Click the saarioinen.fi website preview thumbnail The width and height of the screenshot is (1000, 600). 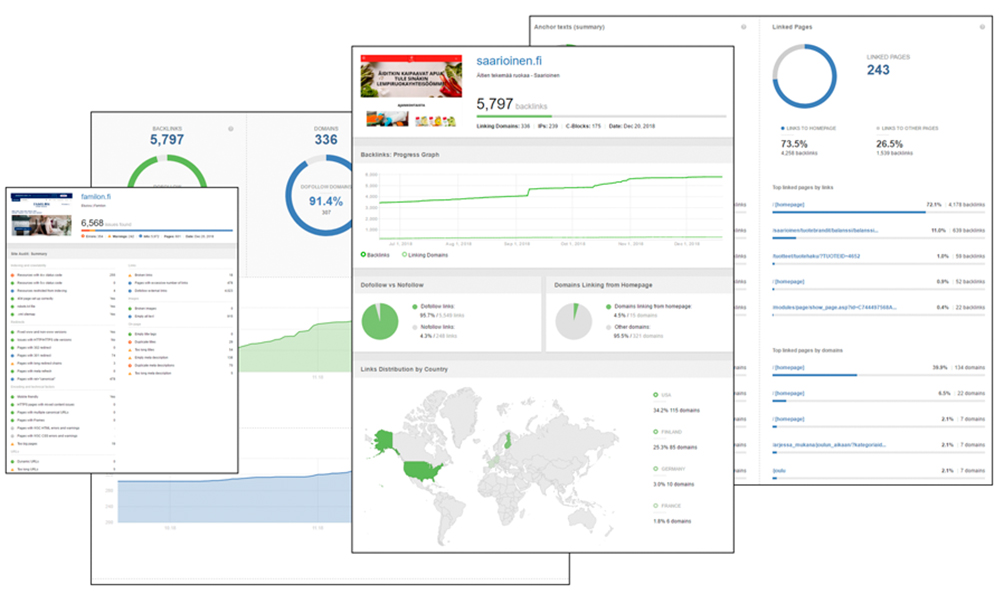(x=411, y=91)
